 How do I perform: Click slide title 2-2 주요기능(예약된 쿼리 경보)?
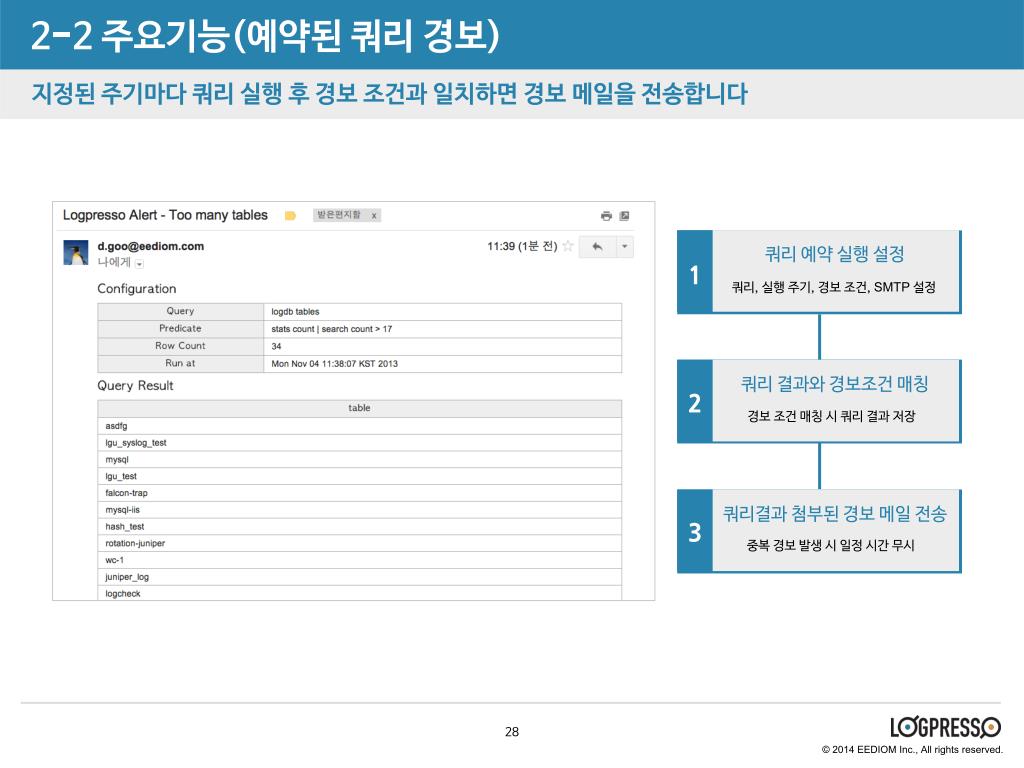tap(264, 35)
